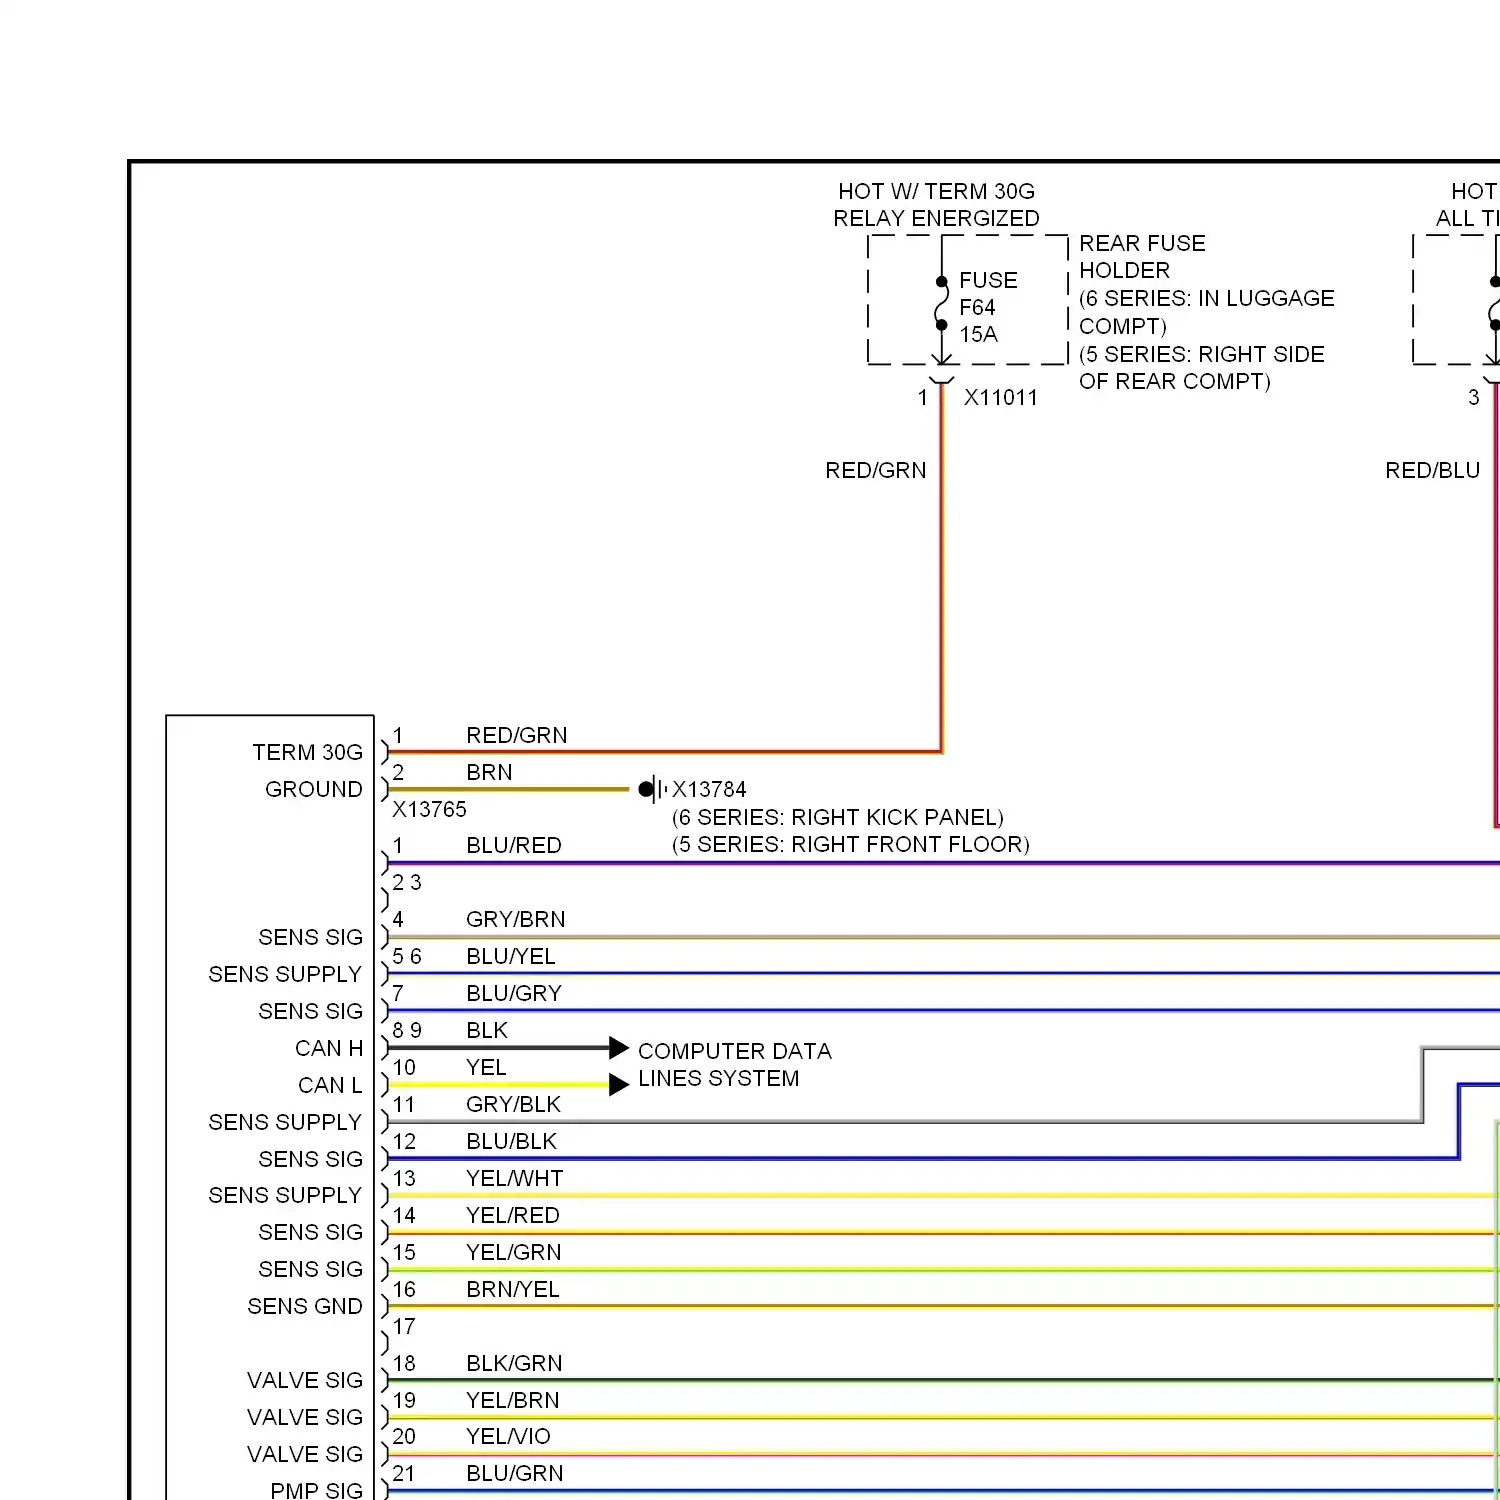
Task: Click the BLU/RED wire label
Action: pyautogui.click(x=514, y=845)
